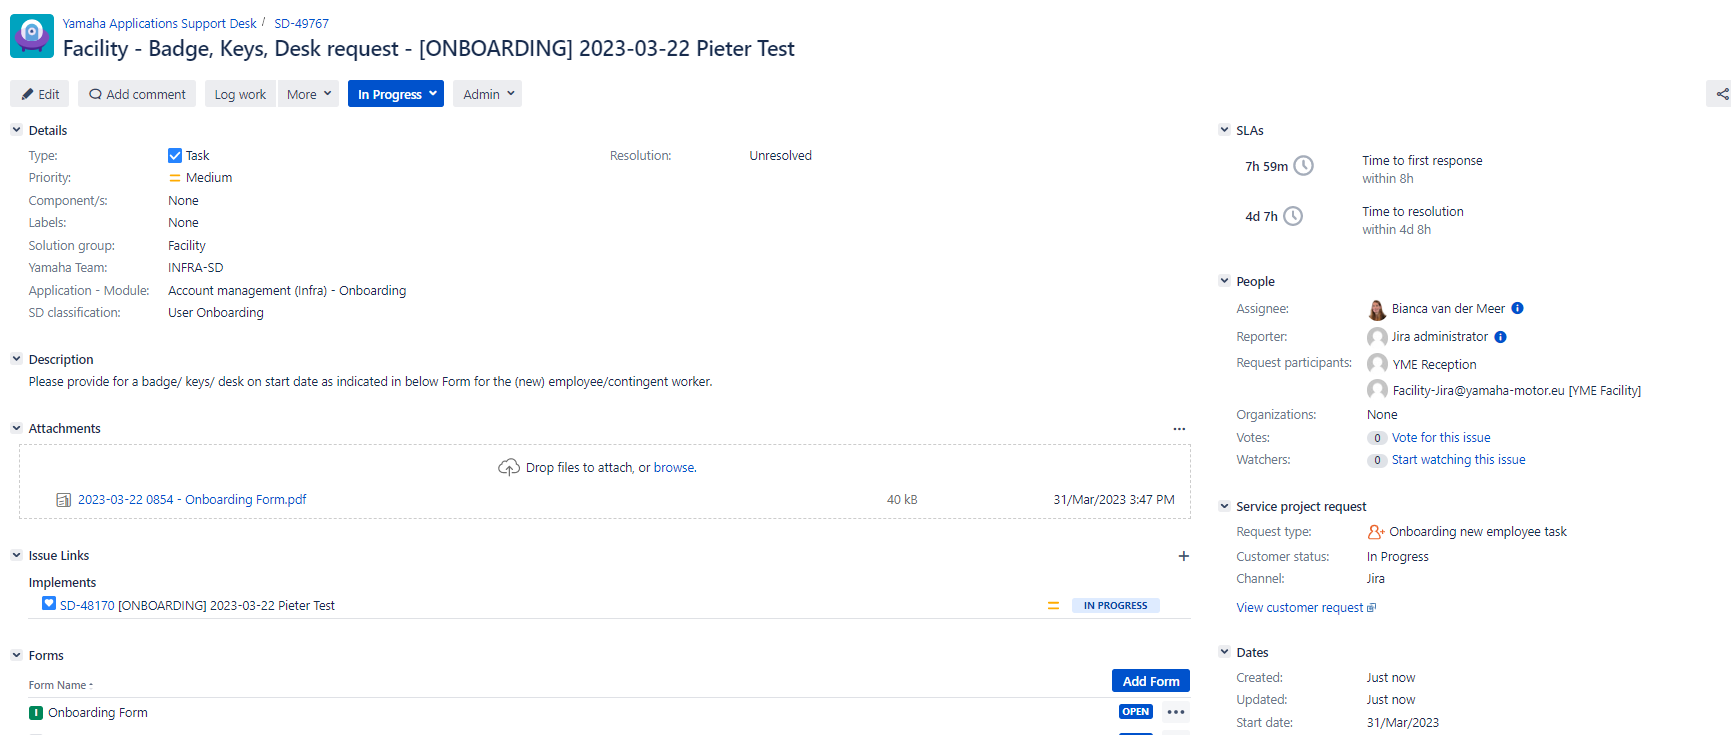
Task: Open the Admin dropdown menu
Action: pyautogui.click(x=487, y=94)
